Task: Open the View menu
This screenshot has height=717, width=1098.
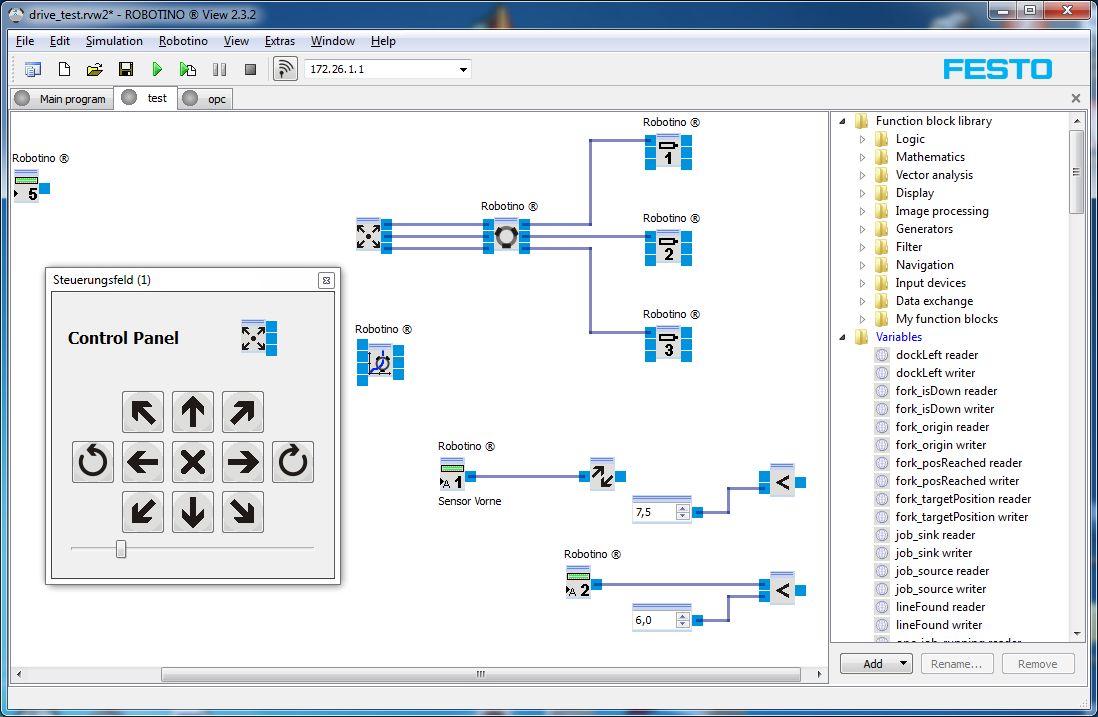Action: pyautogui.click(x=236, y=41)
